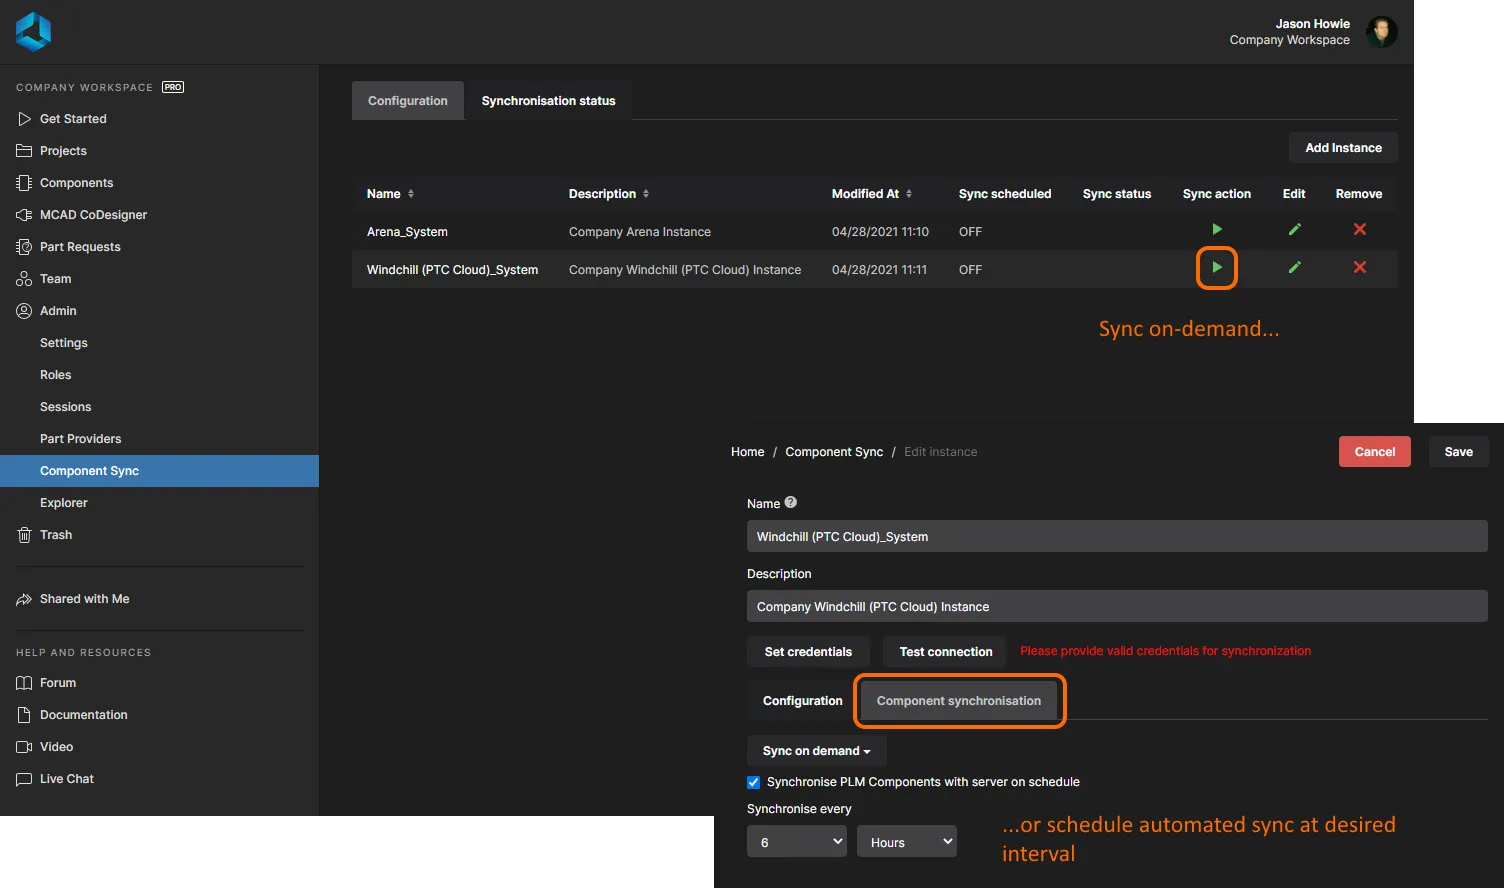Open the user profile avatar
This screenshot has height=888, width=1504.
[1381, 32]
